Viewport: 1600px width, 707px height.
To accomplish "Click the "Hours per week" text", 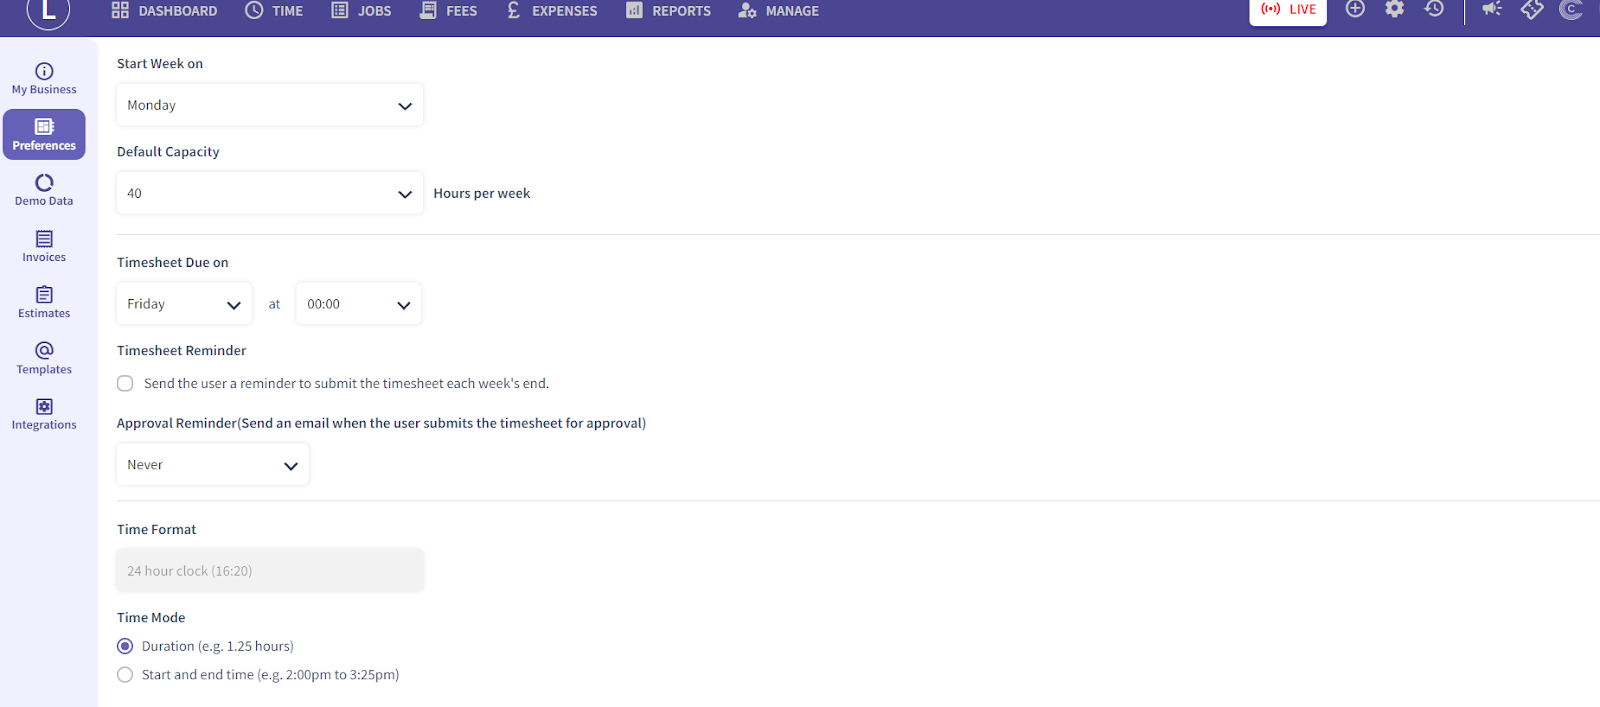I will 482,194.
